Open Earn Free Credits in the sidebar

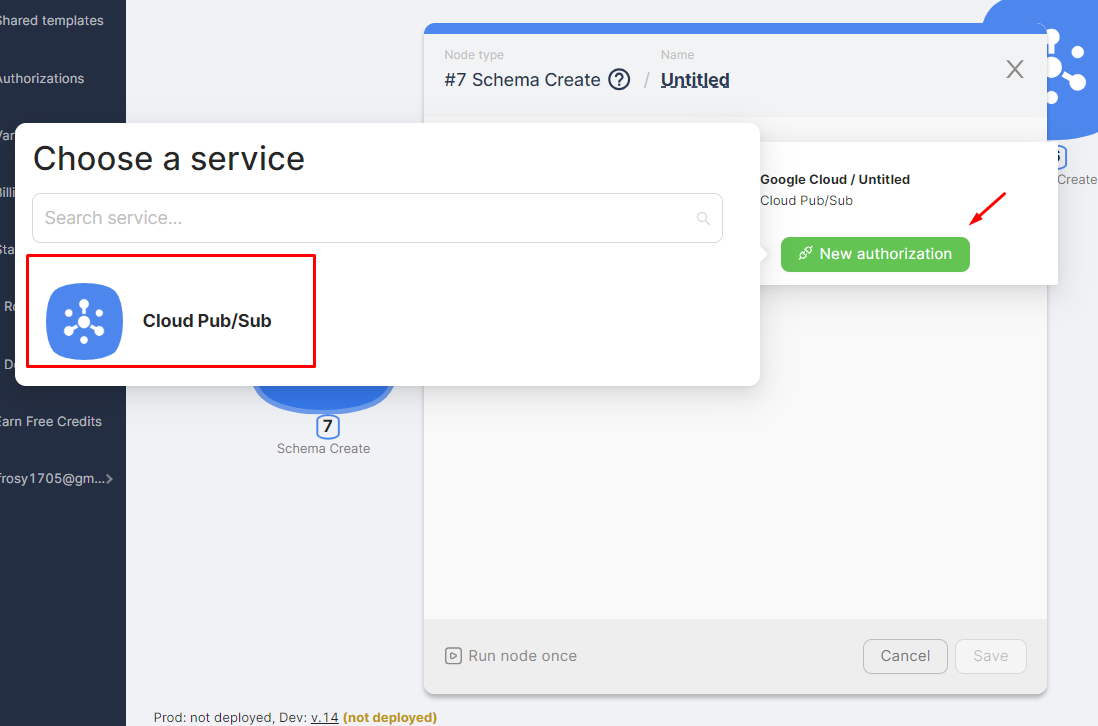(50, 422)
